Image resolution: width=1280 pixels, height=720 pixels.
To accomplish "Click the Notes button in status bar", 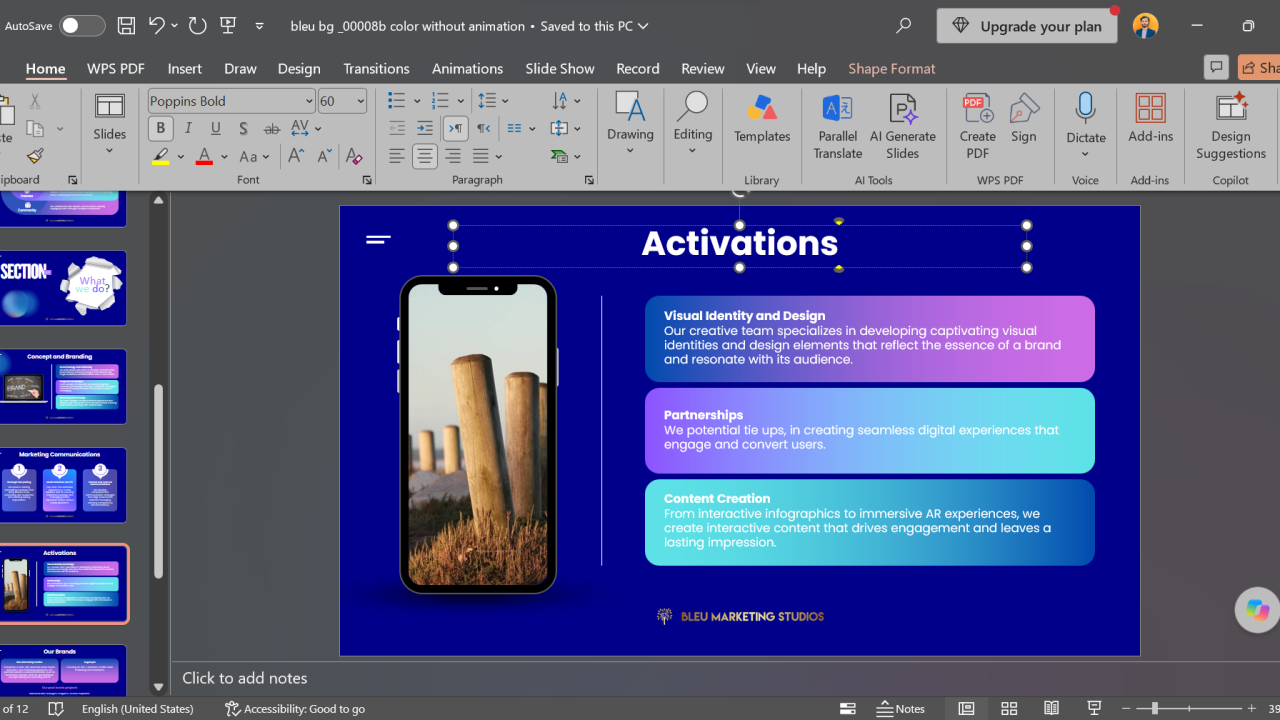I will [x=901, y=708].
